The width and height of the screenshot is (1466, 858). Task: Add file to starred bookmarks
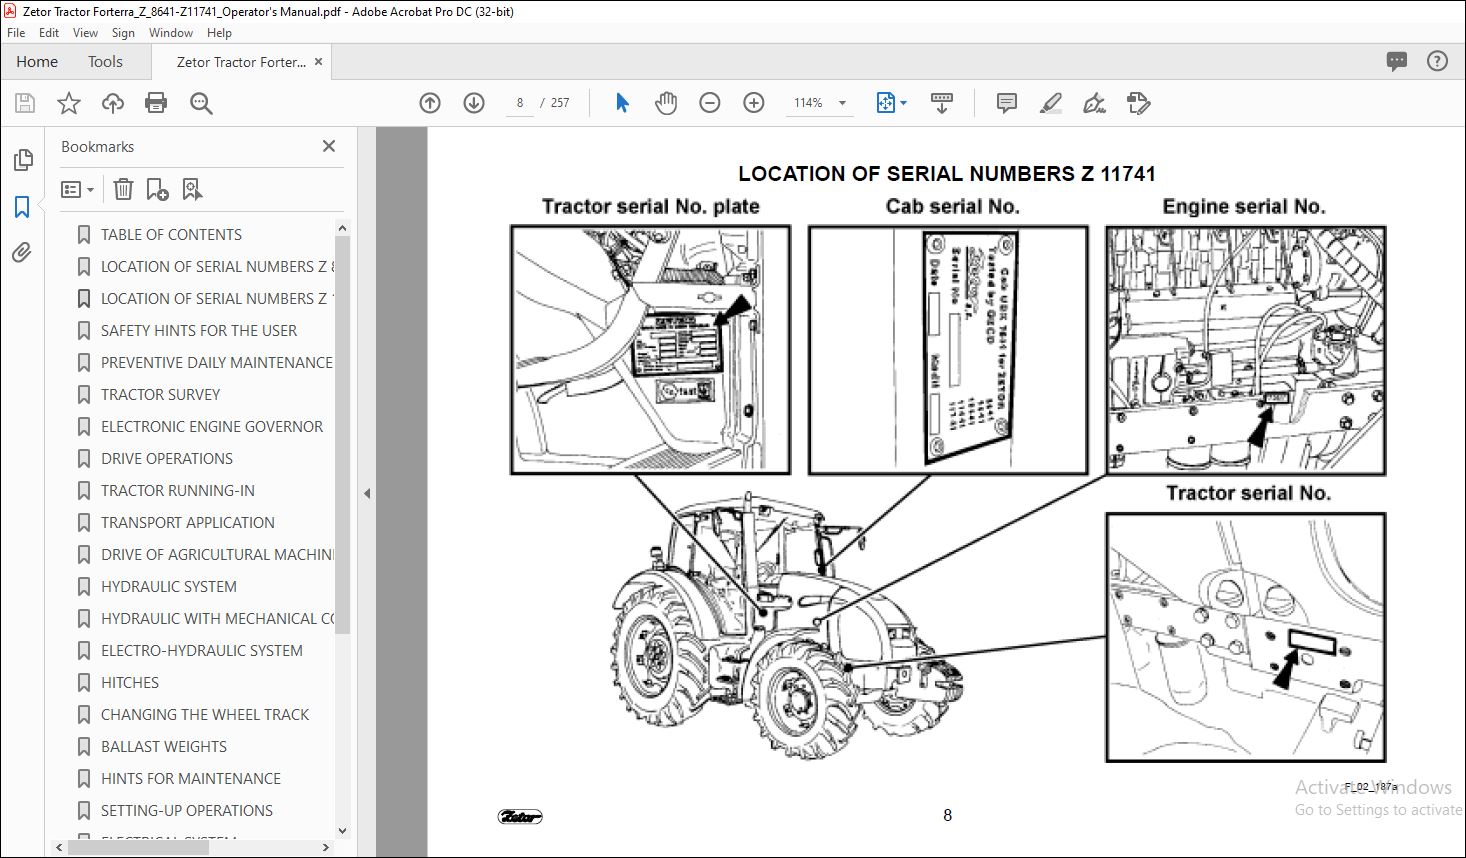(x=69, y=103)
